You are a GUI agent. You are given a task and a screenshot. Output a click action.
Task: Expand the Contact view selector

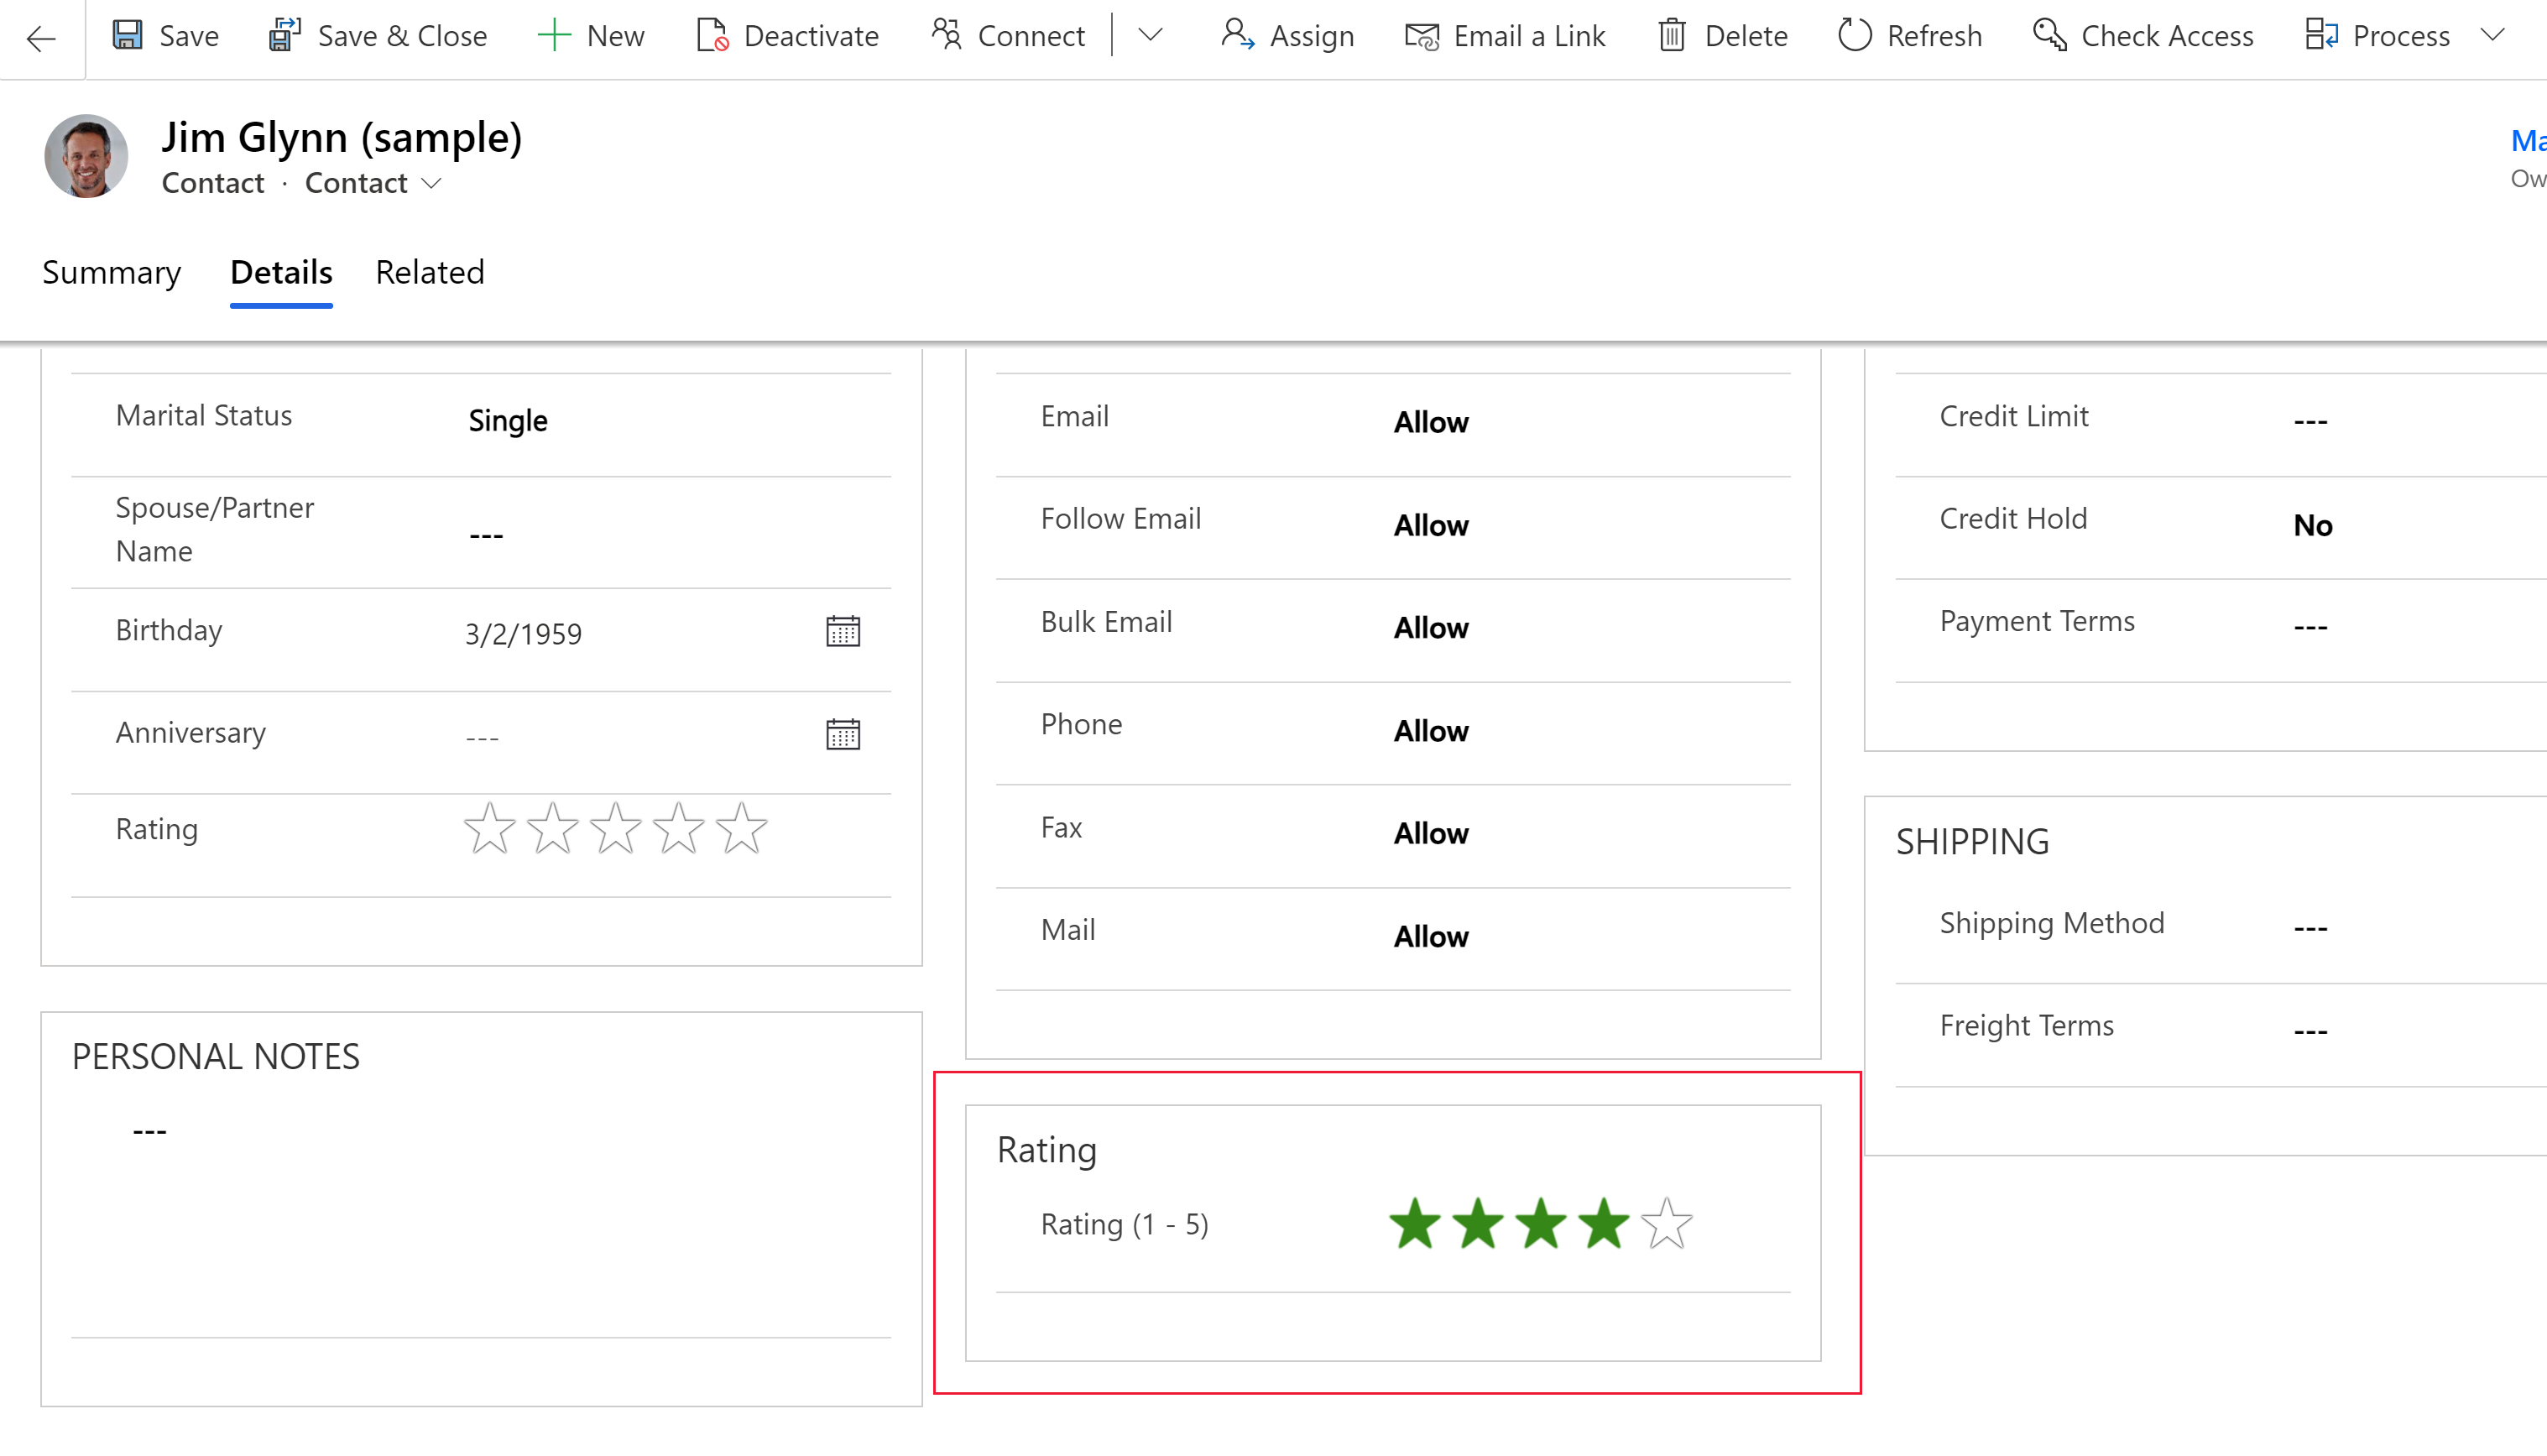[432, 182]
